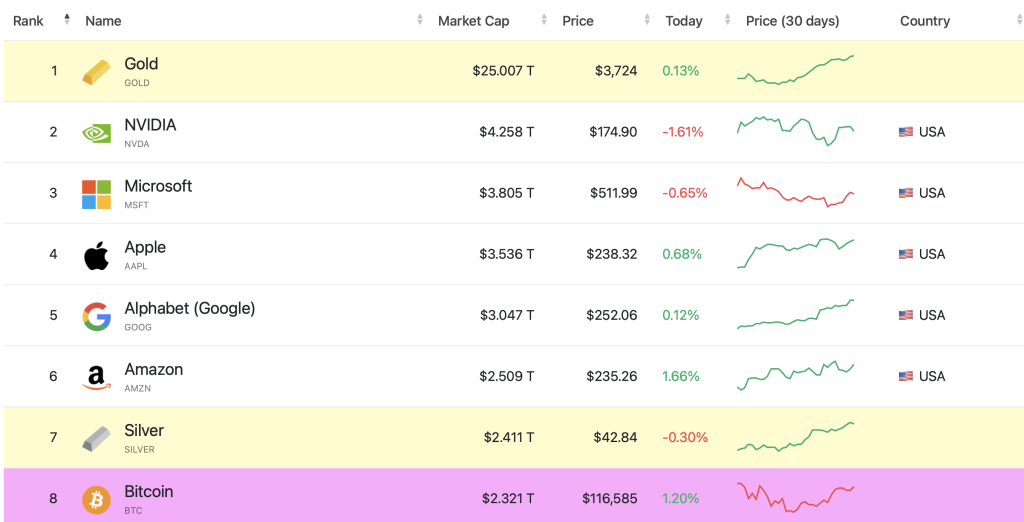Click the Silver bar icon
This screenshot has height=522, width=1024.
97,438
